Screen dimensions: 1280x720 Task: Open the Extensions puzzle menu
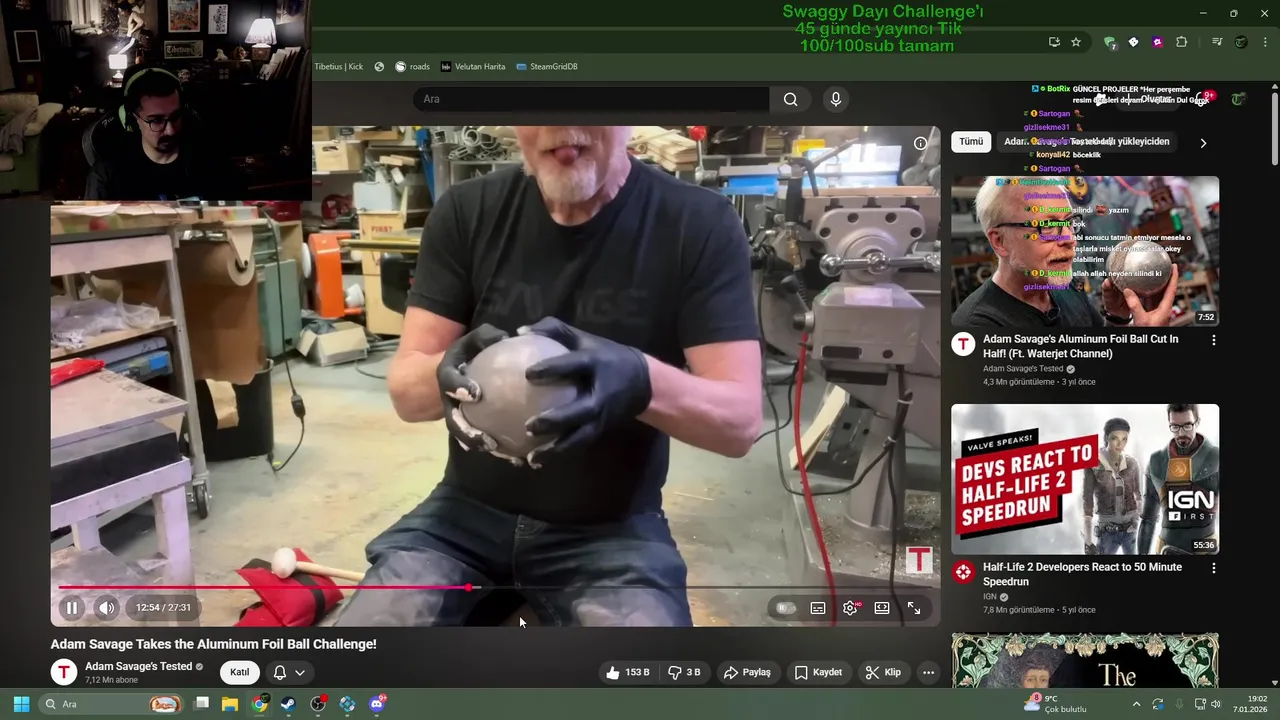coord(1182,42)
